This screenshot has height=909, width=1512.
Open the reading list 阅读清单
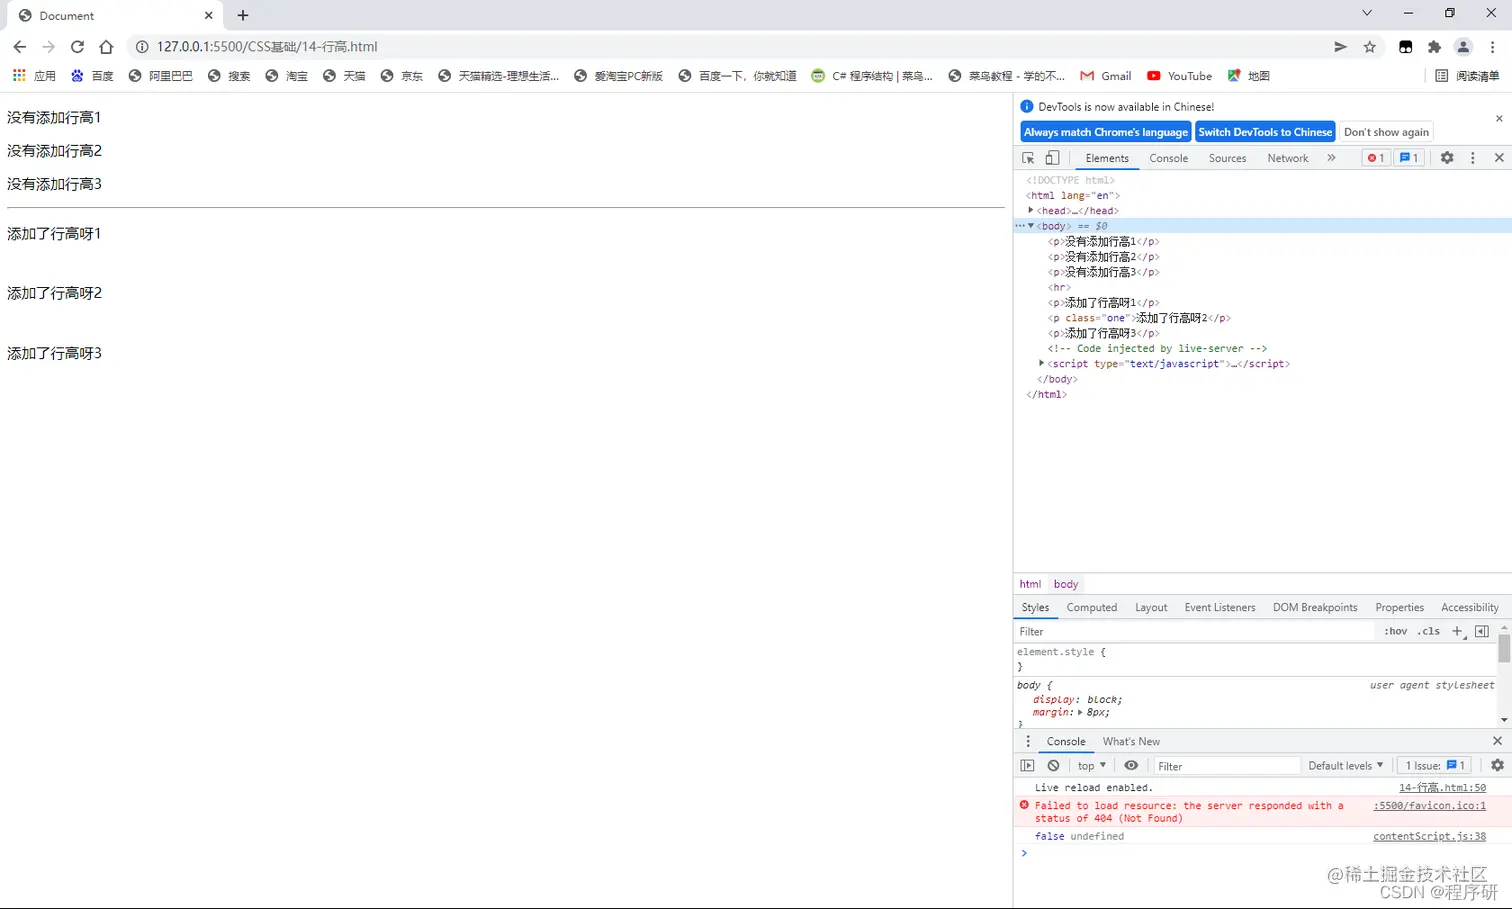coord(1467,76)
